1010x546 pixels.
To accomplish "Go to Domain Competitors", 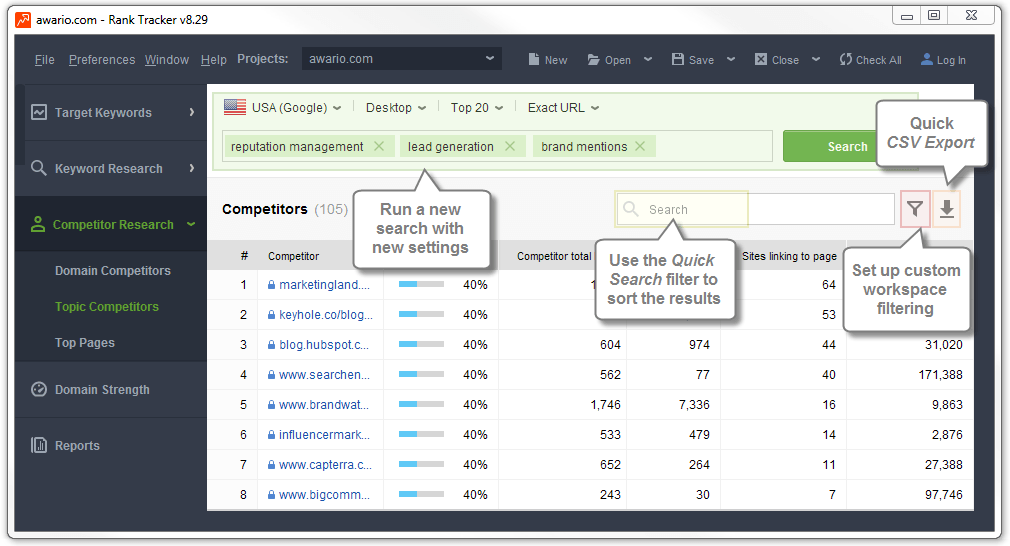I will 113,270.
